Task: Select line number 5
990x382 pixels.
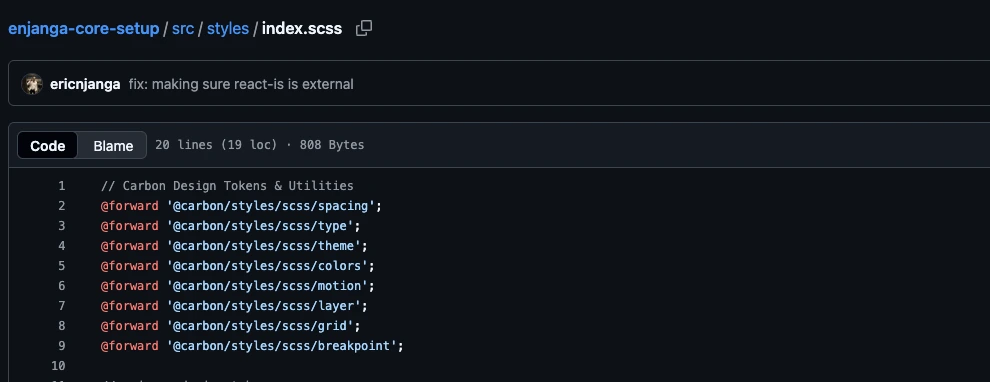Action: 61,266
